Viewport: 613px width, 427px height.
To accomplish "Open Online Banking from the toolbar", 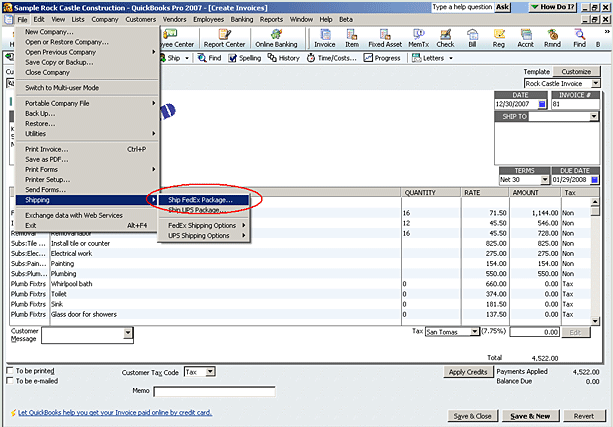I will tap(276, 38).
